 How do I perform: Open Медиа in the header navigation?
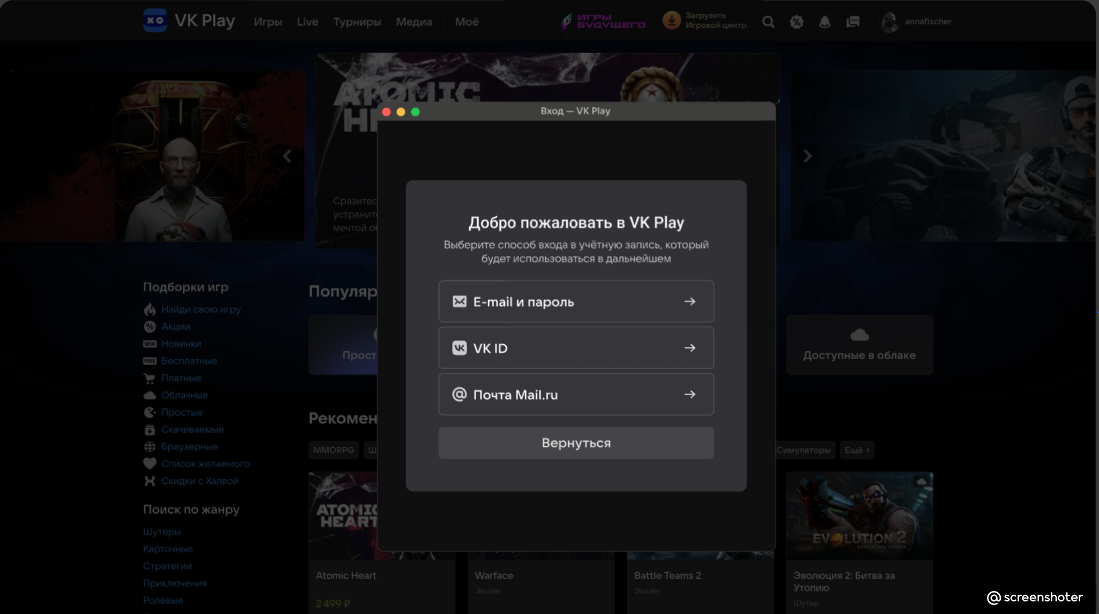coord(414,22)
